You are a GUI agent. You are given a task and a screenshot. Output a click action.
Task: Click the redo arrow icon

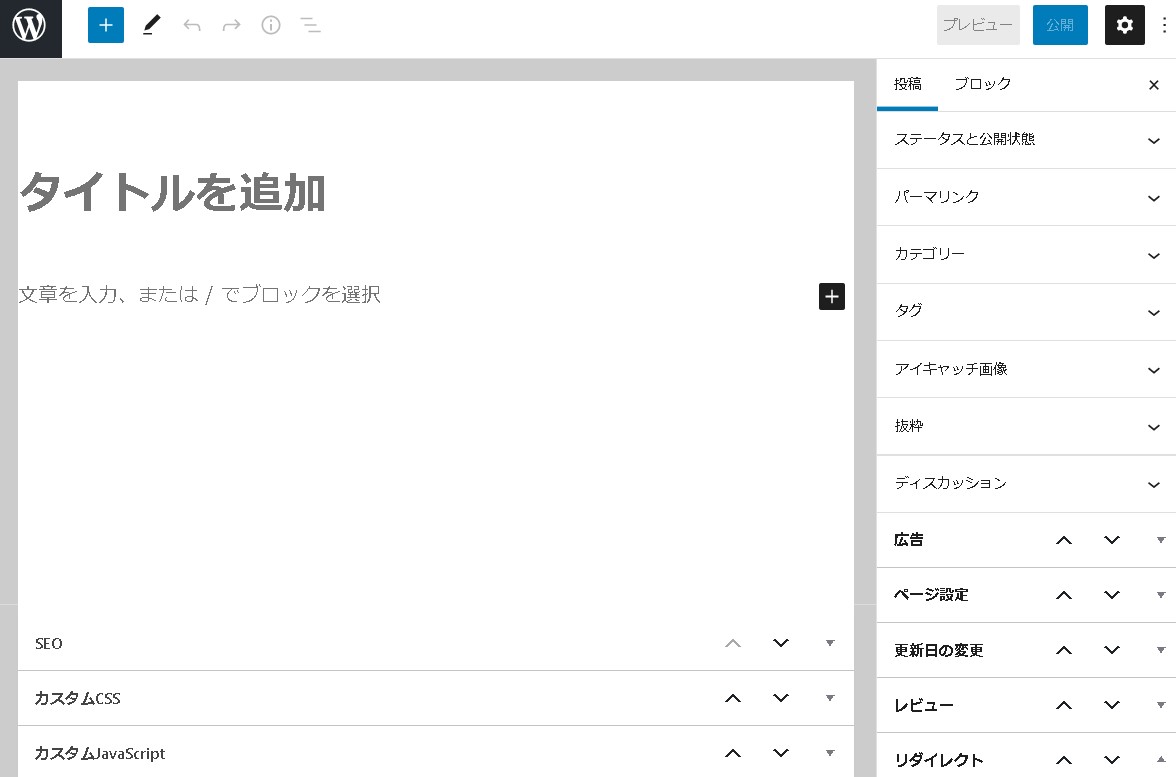(x=231, y=25)
